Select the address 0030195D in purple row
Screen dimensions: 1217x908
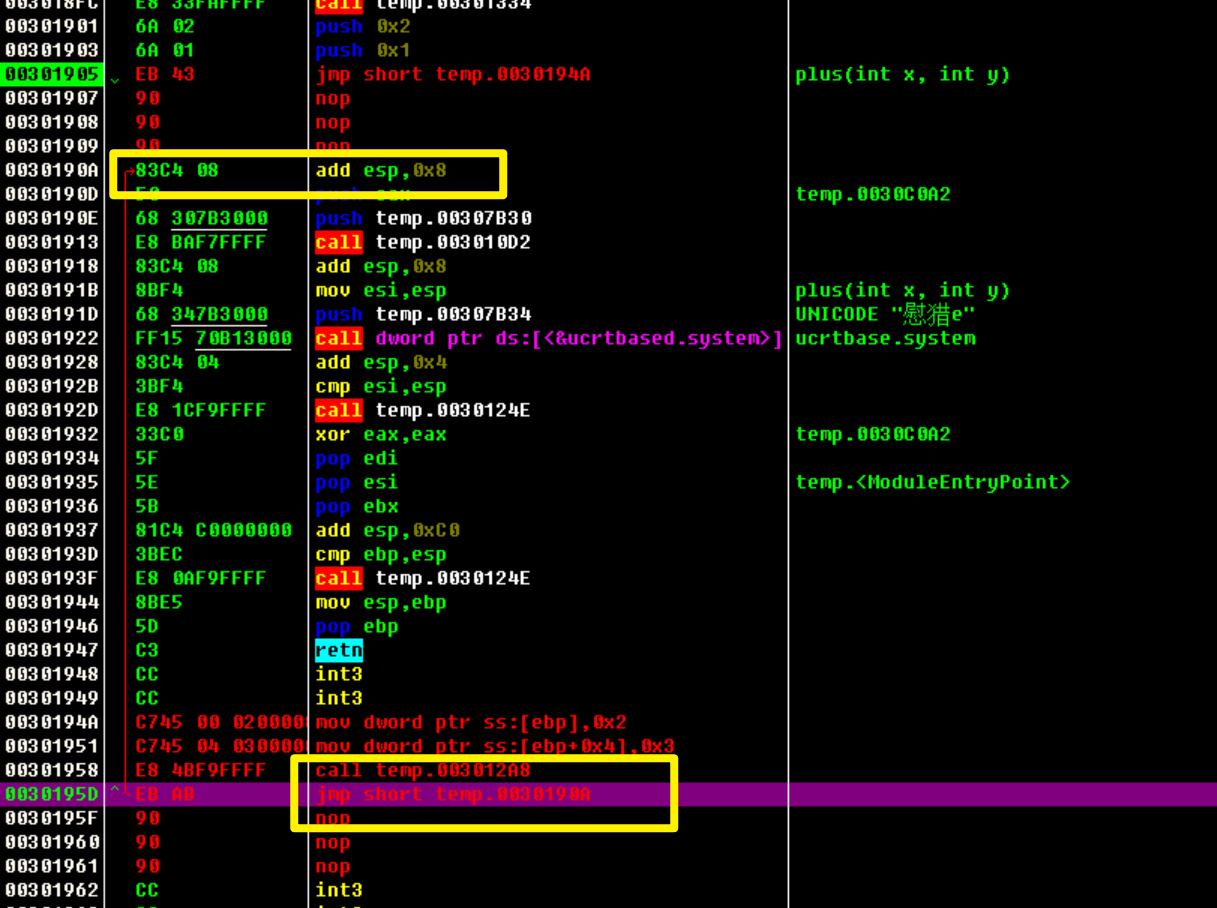click(x=52, y=794)
